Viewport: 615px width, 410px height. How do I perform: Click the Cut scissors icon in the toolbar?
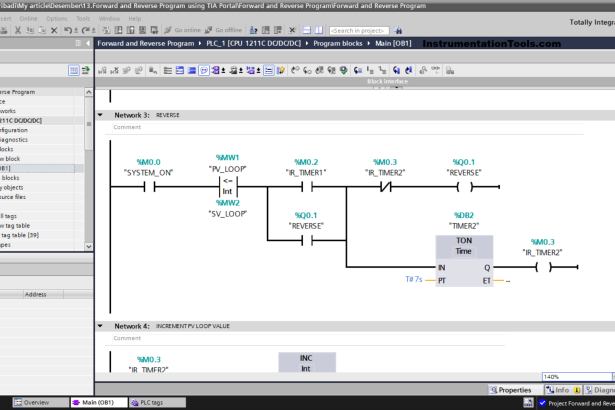18,30
